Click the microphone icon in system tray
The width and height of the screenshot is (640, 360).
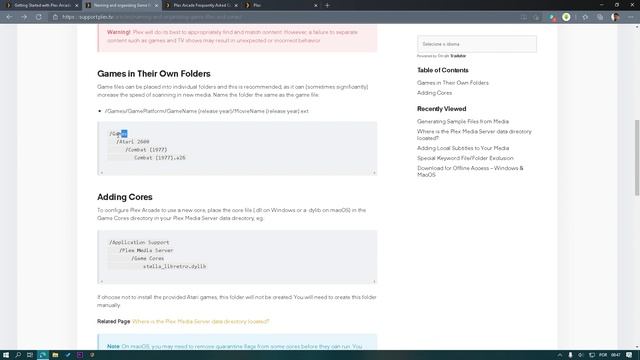click(570, 355)
